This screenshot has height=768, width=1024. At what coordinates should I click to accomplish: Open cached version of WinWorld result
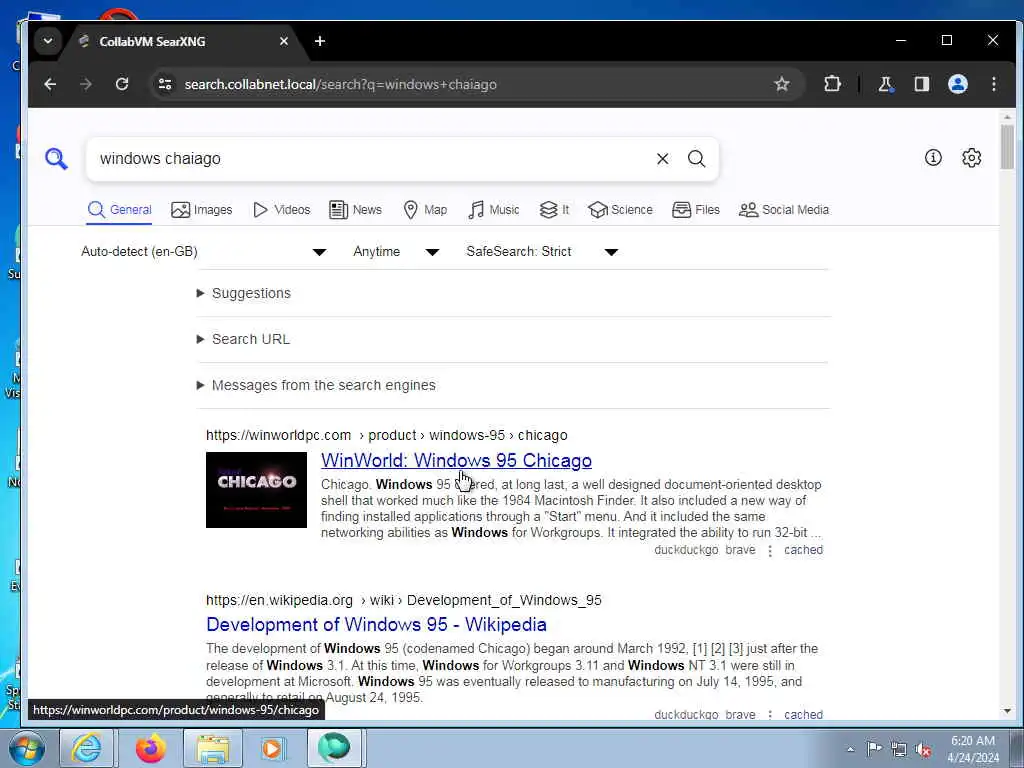pos(803,550)
